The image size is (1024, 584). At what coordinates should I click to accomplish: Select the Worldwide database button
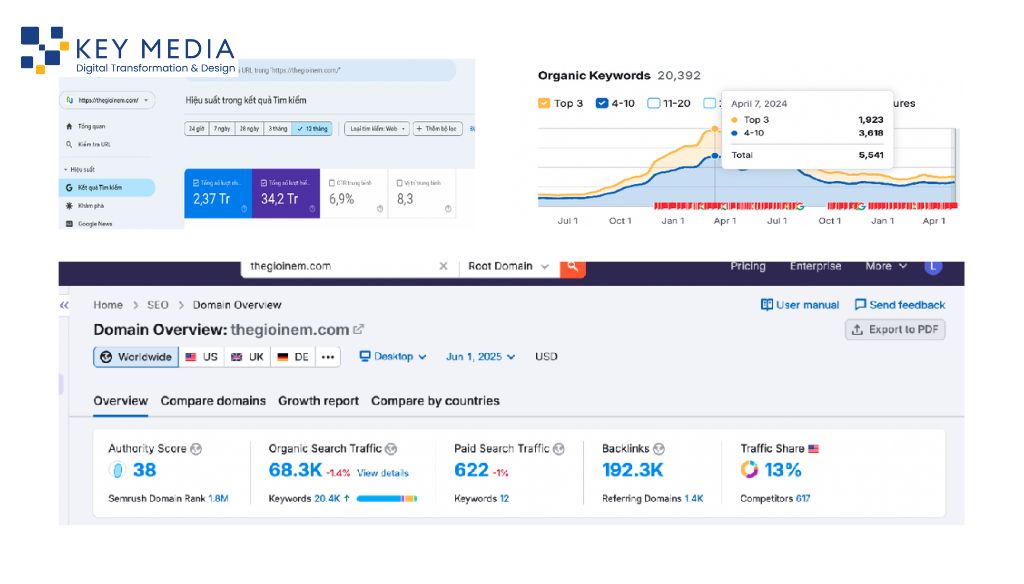[x=136, y=357]
